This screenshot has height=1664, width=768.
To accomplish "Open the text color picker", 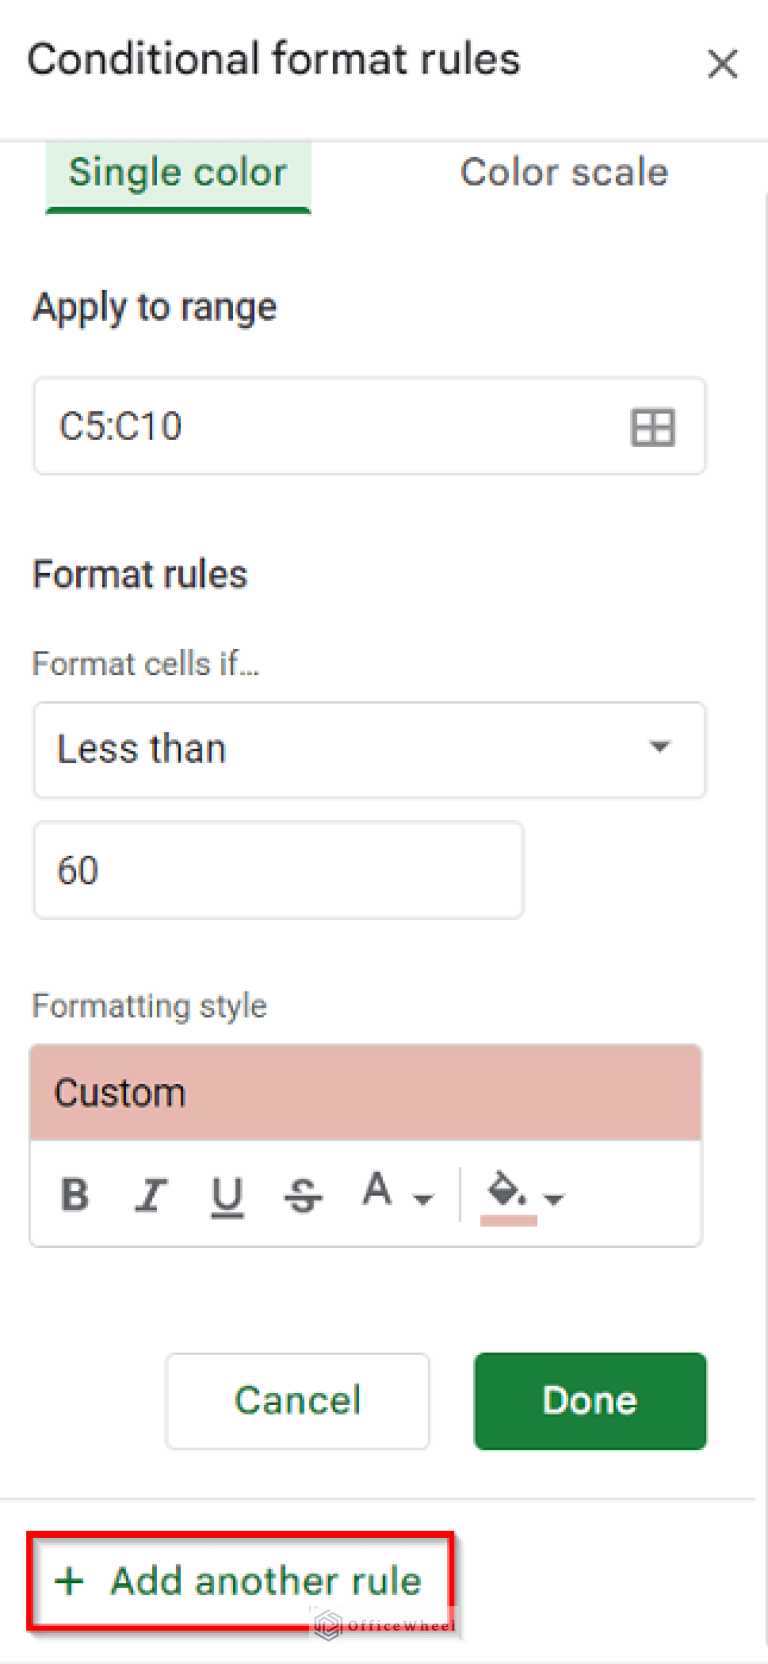I will (377, 1190).
